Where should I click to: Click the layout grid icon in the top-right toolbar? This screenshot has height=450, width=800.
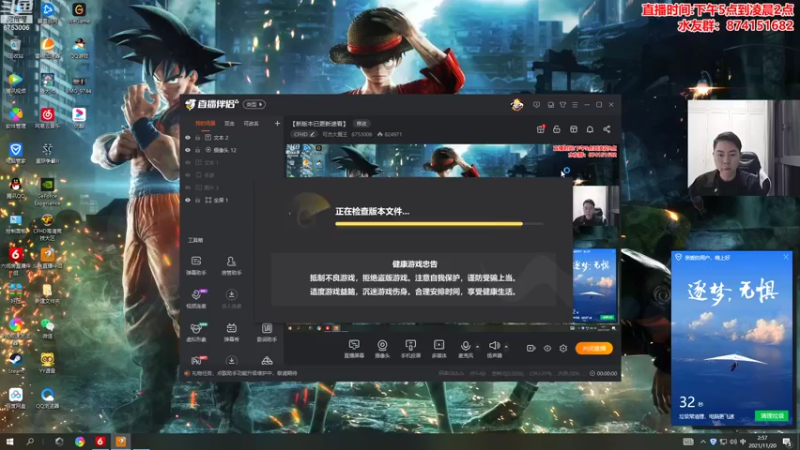click(573, 129)
